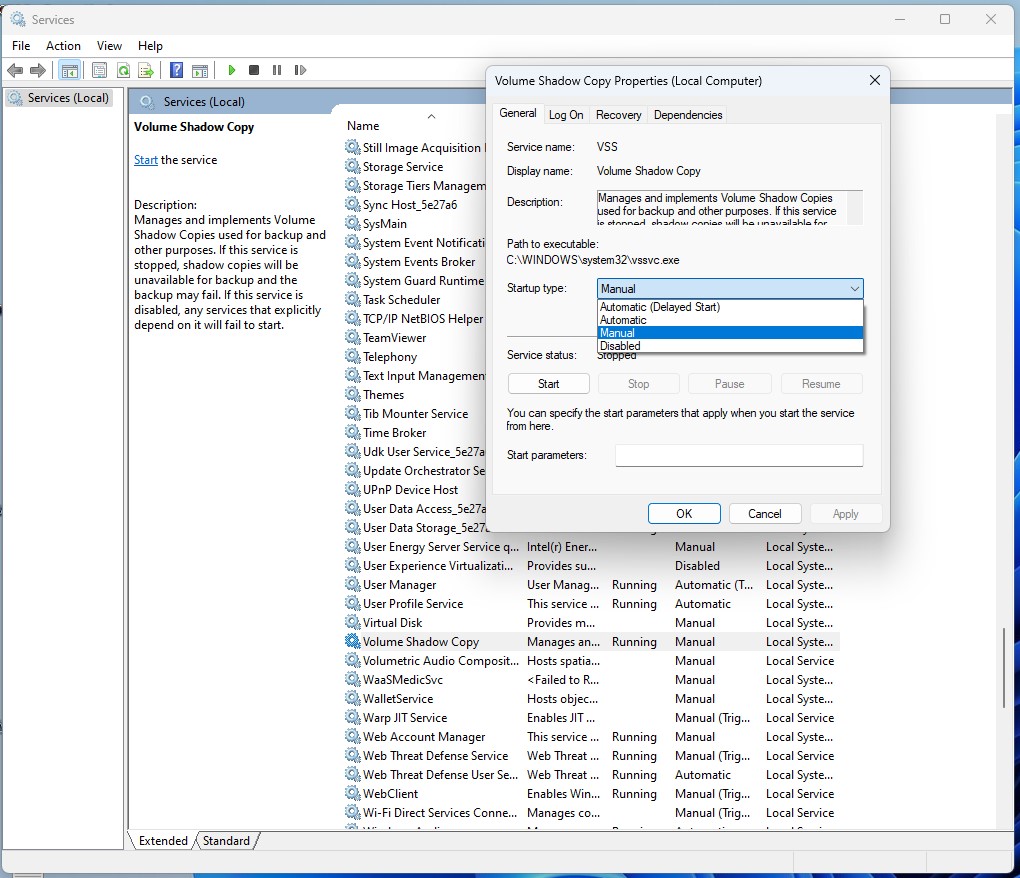Click the Stop Service square toolbar icon
1020x878 pixels.
pos(254,70)
